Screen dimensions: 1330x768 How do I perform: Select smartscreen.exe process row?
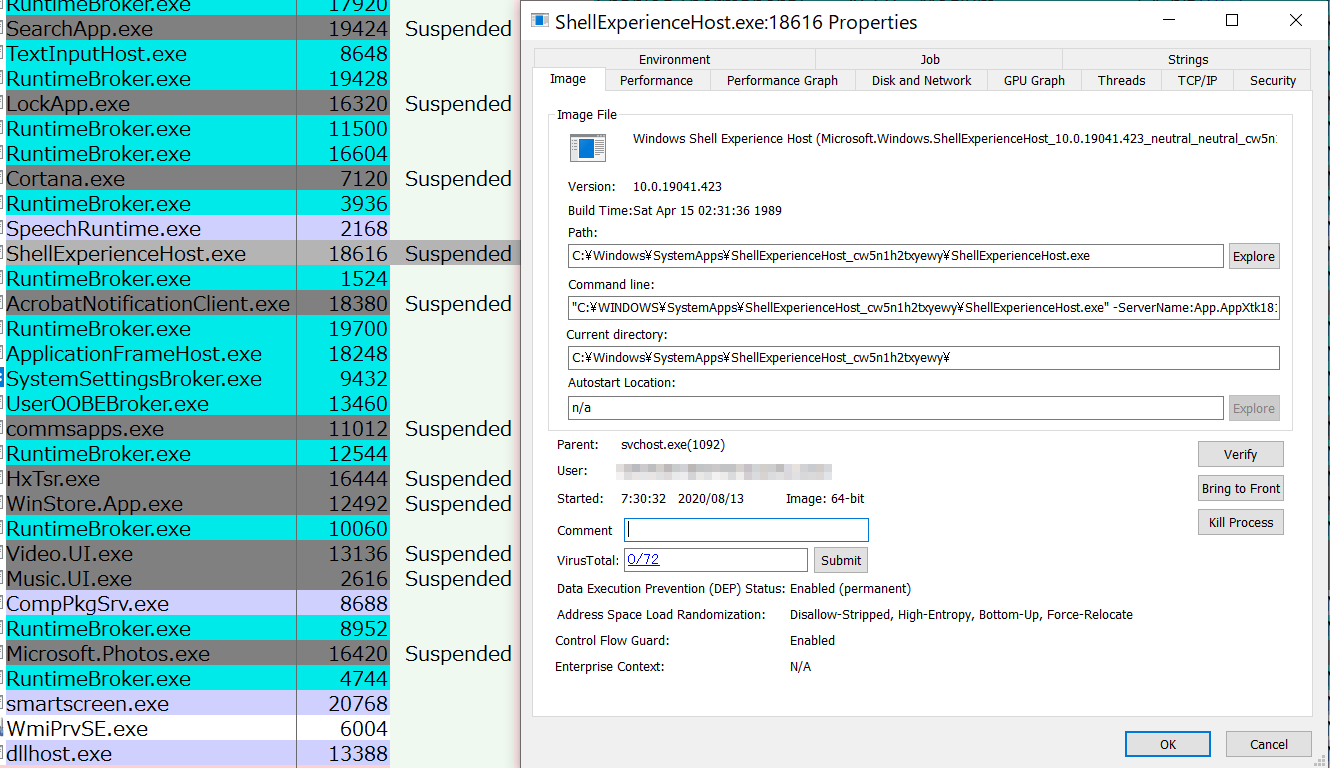197,704
